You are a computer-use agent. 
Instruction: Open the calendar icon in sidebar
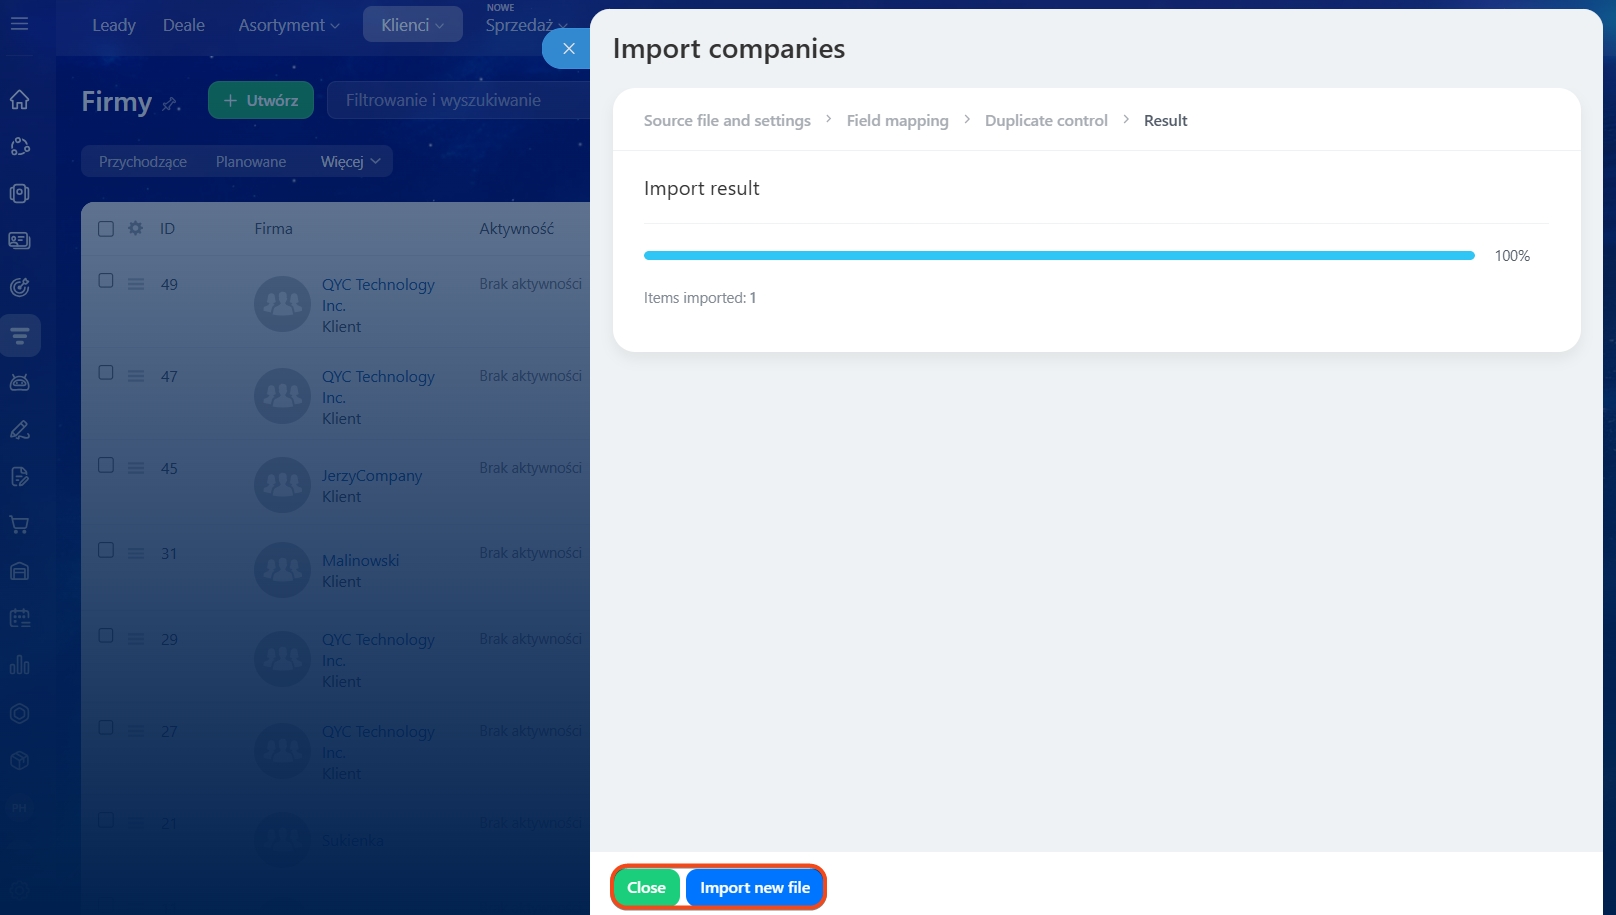[x=19, y=618]
